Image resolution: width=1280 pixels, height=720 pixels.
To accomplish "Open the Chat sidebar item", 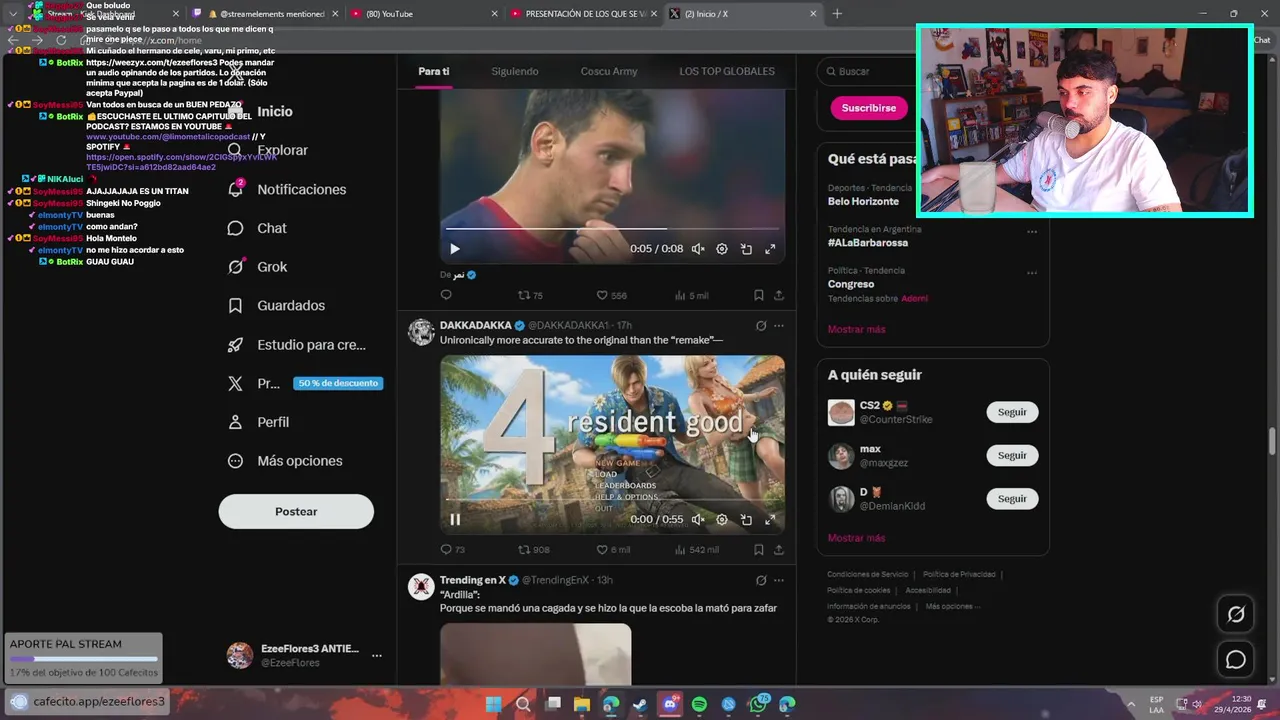I will (x=257, y=228).
